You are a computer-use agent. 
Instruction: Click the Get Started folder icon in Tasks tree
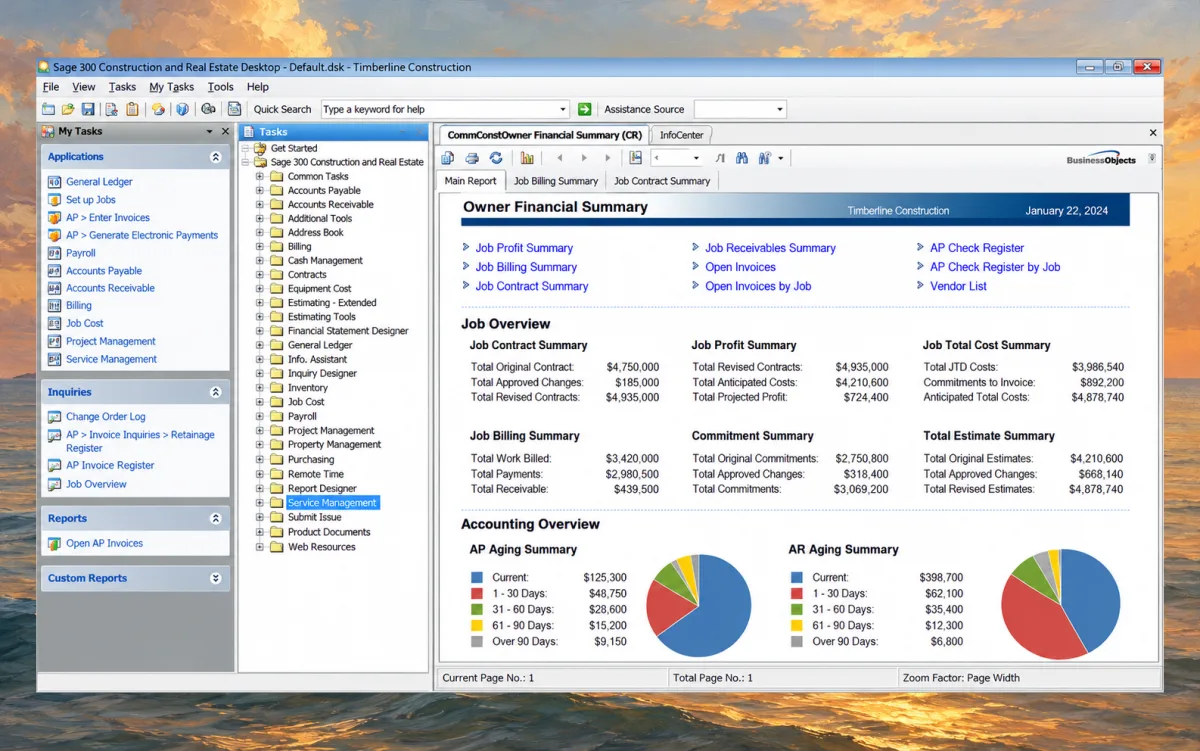point(260,148)
